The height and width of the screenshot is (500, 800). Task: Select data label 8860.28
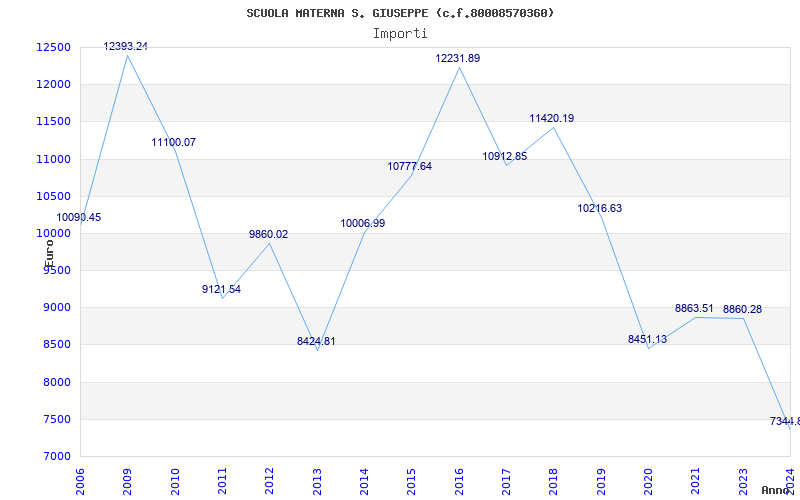742,310
